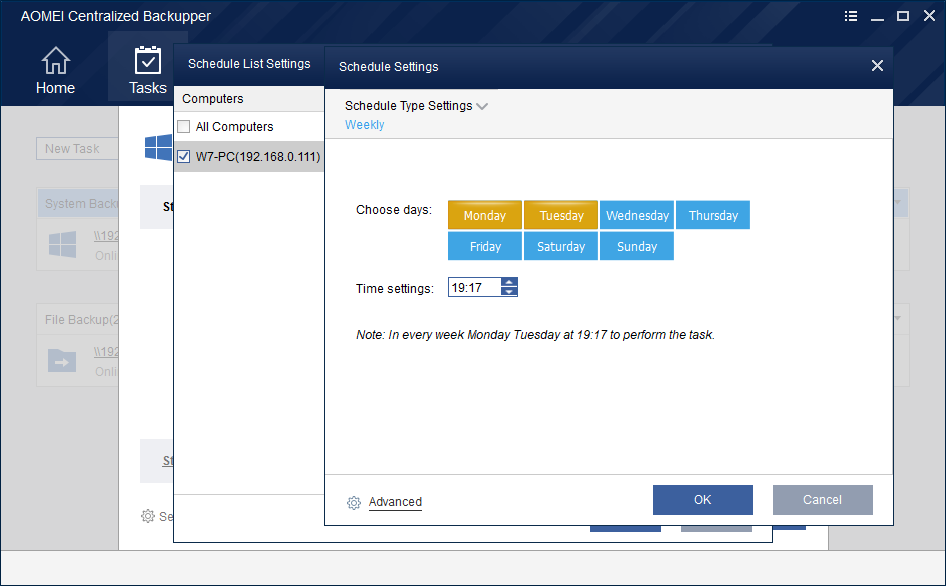Click the Settings gear icon in background window
This screenshot has height=586, width=946.
(148, 516)
